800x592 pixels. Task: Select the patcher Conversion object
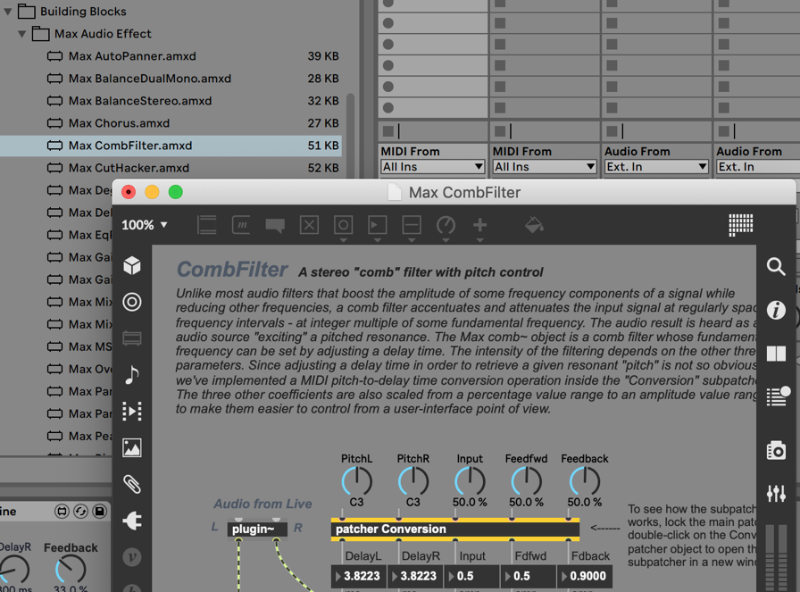click(x=455, y=529)
